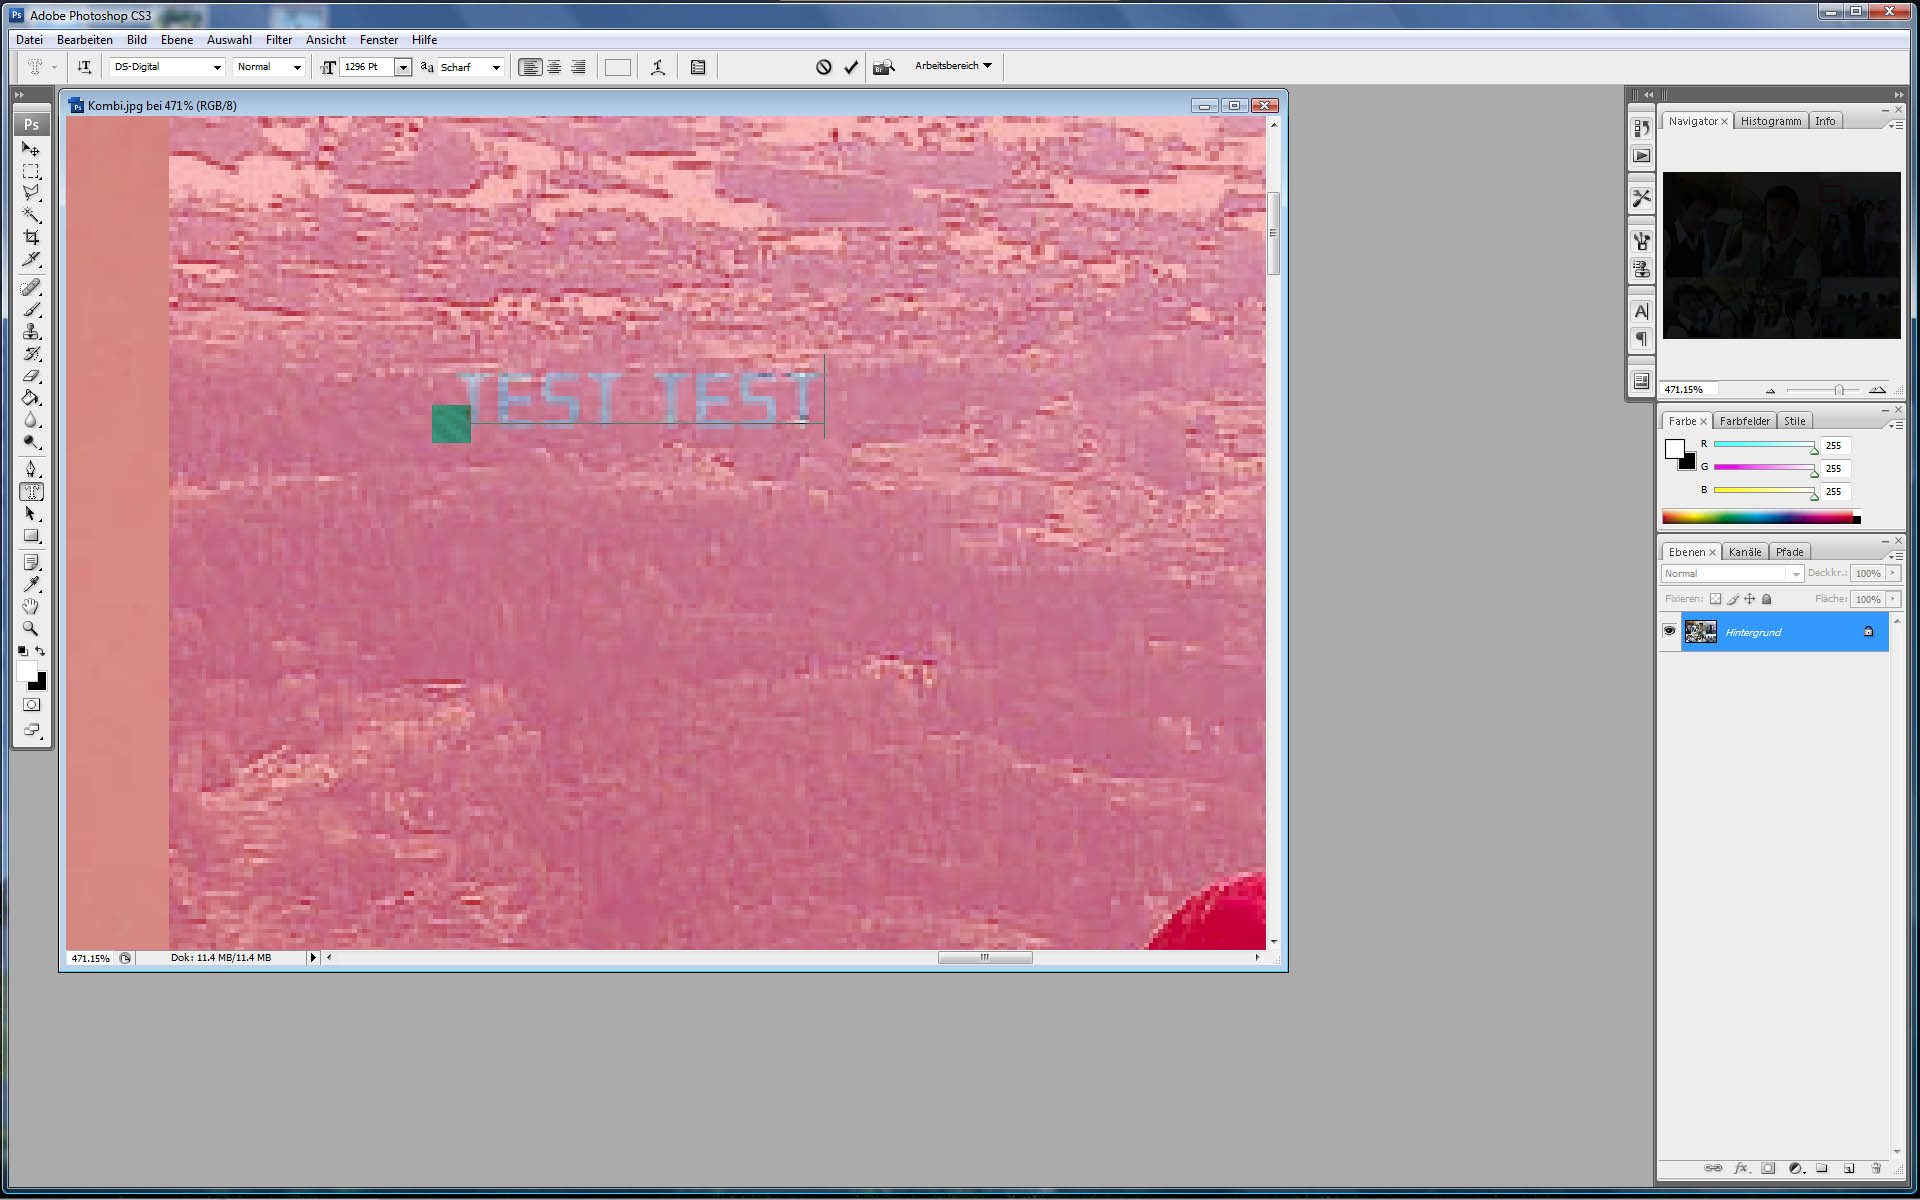1920x1200 pixels.
Task: Toggle quick mask mode
Action: pyautogui.click(x=31, y=705)
